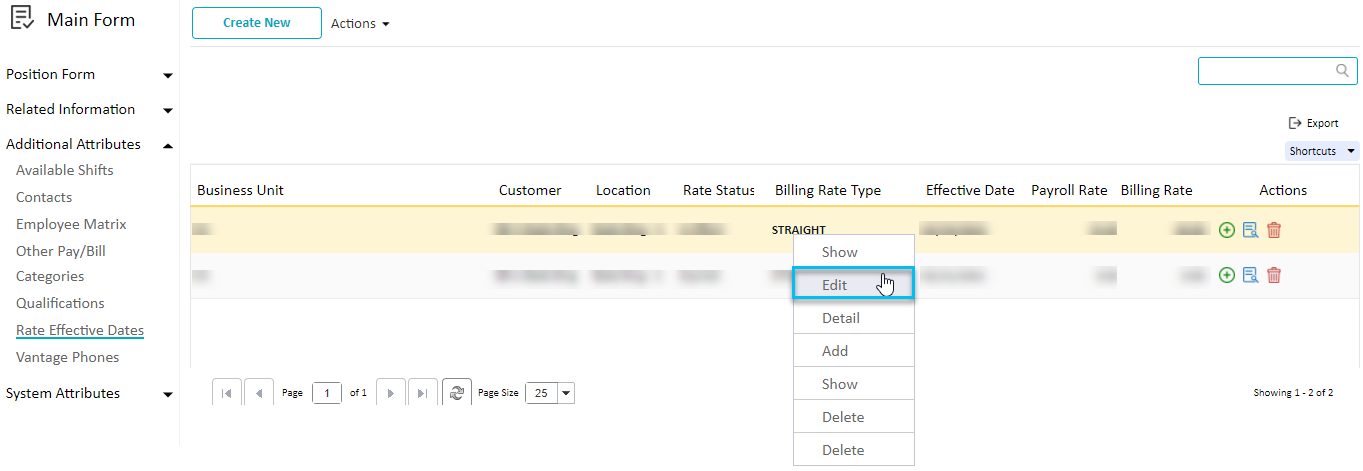The height and width of the screenshot is (471, 1363).
Task: Go to last page in pager
Action: pyautogui.click(x=424, y=393)
